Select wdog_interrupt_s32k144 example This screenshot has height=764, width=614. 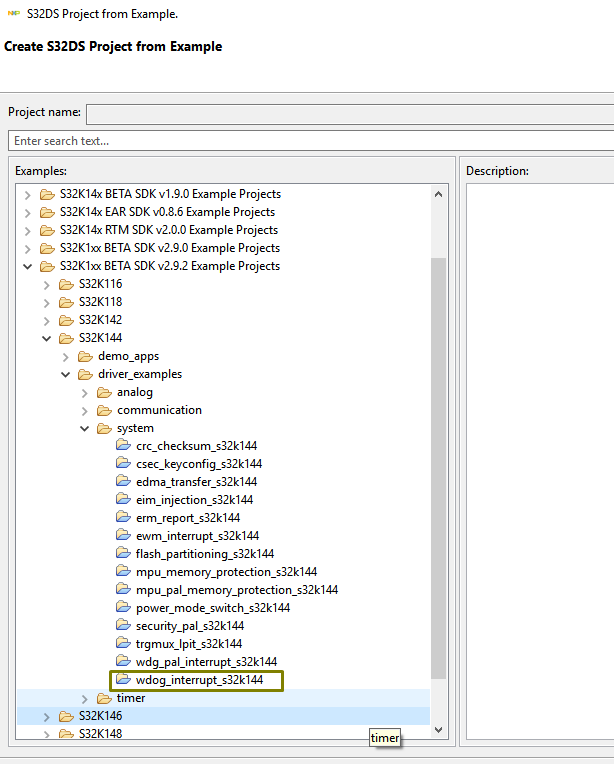coord(199,680)
